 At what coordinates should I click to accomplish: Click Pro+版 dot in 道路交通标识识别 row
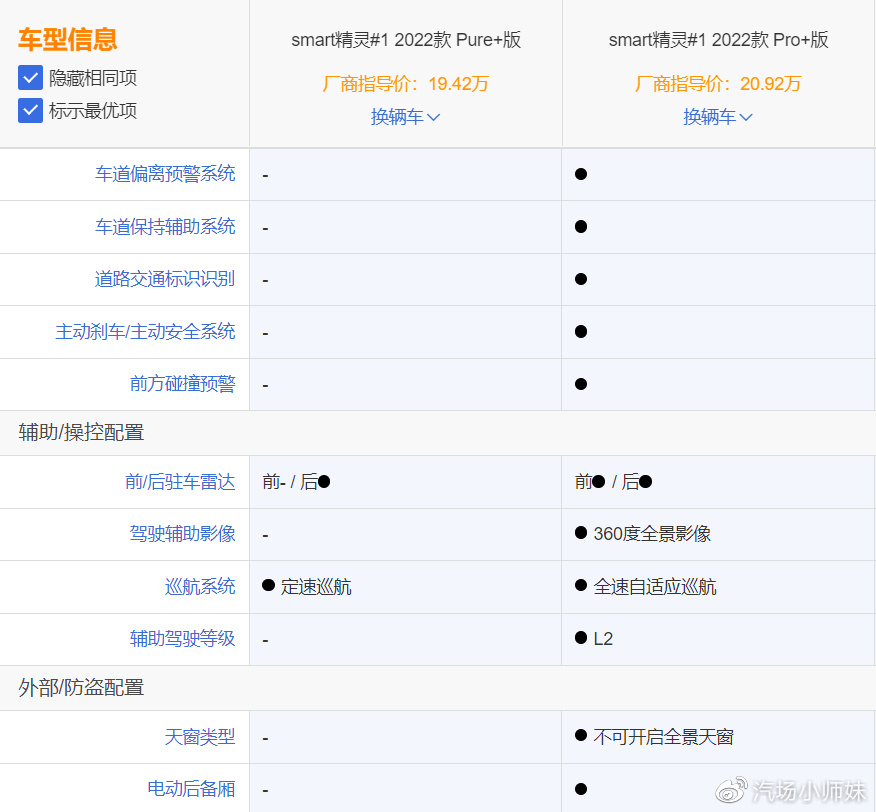pos(581,279)
